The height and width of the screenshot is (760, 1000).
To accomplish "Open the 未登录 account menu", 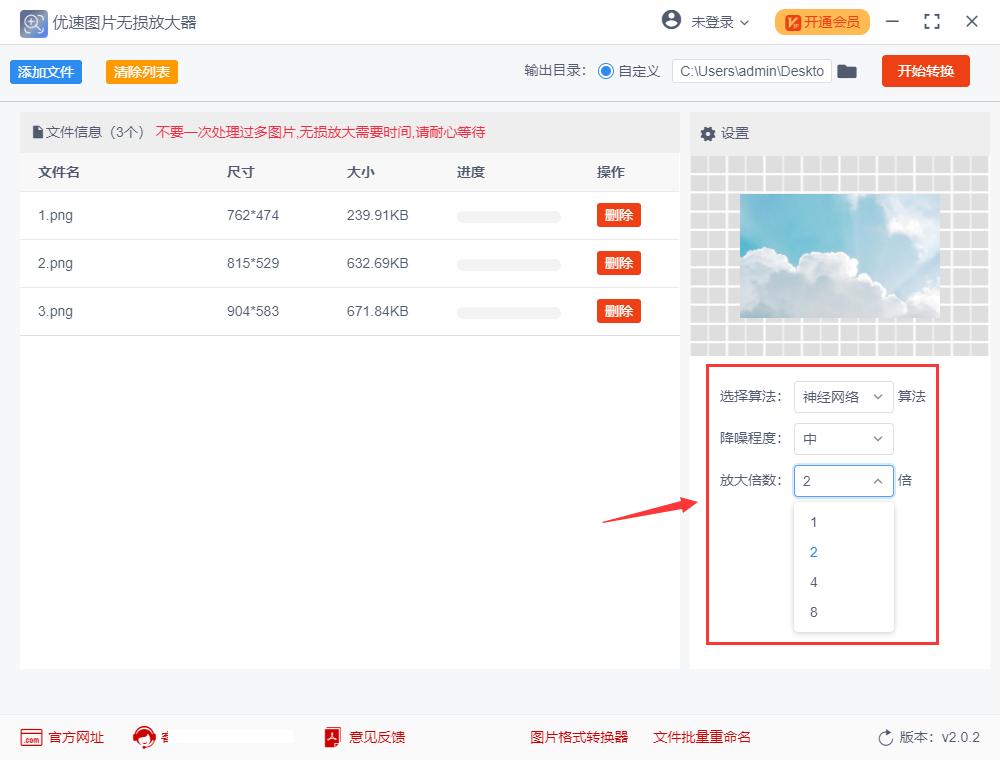I will pyautogui.click(x=704, y=21).
